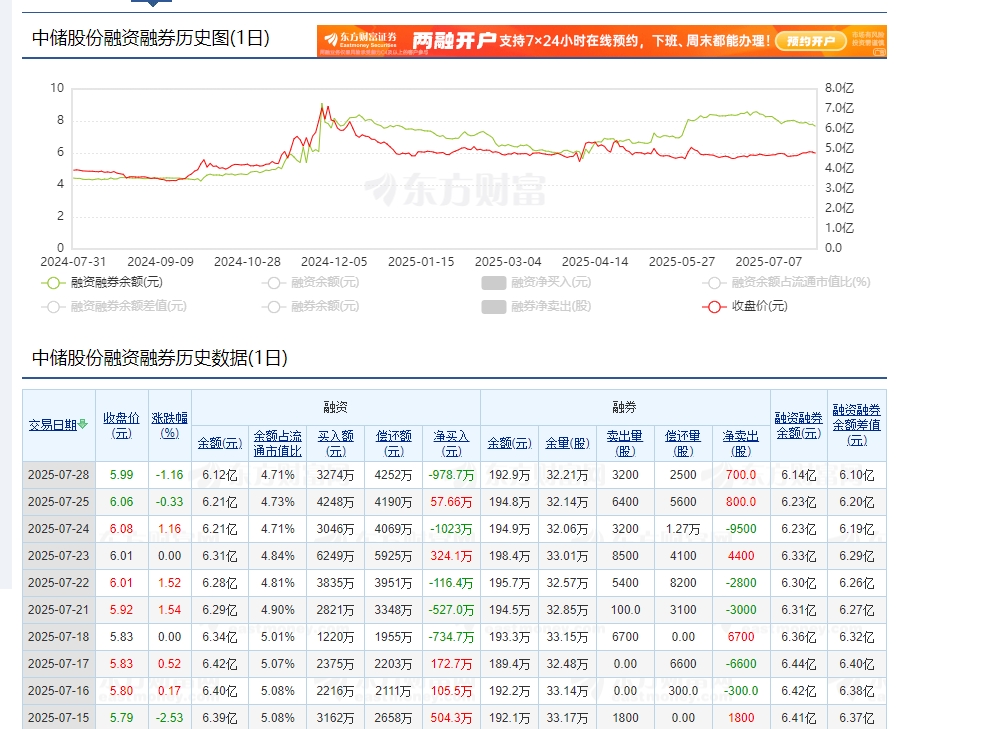Image resolution: width=1004 pixels, height=729 pixels.
Task: Sort by 涨跌幅(%) column header
Action: (170, 425)
